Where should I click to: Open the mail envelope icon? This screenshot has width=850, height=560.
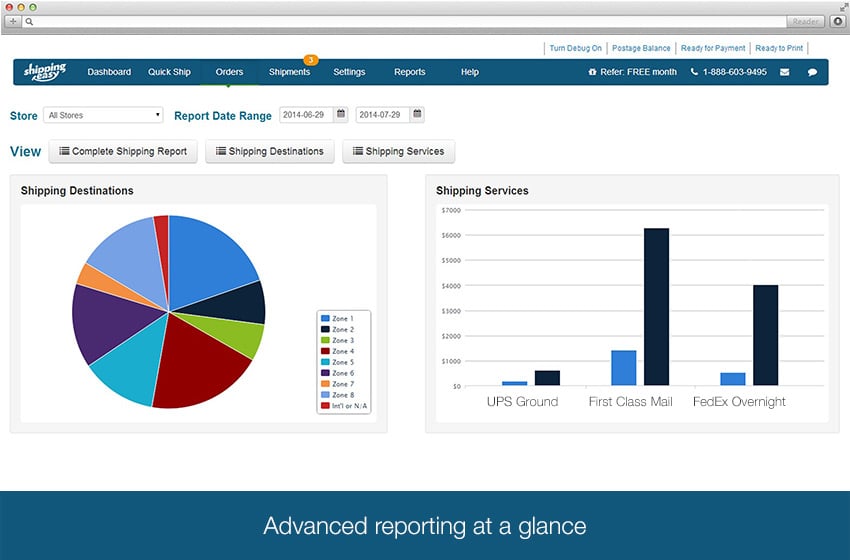785,72
